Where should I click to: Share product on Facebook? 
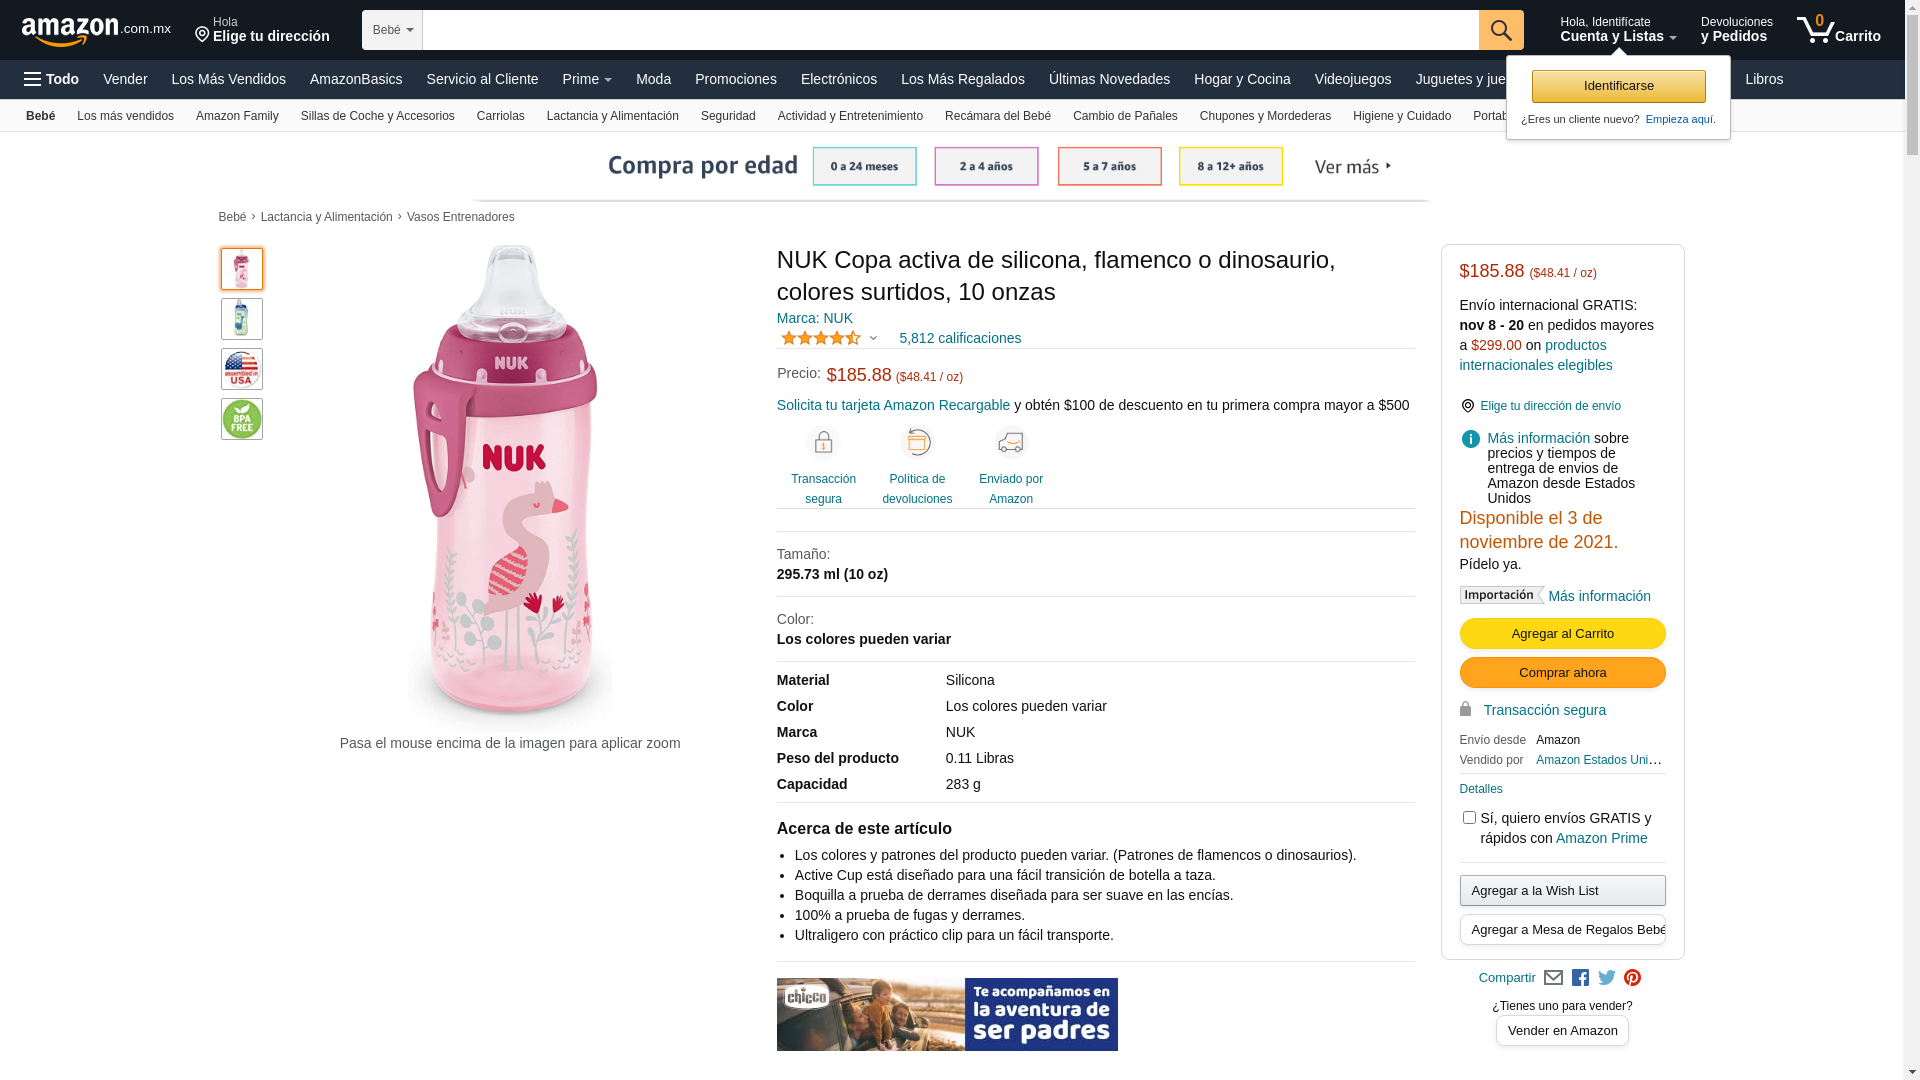coord(1580,978)
